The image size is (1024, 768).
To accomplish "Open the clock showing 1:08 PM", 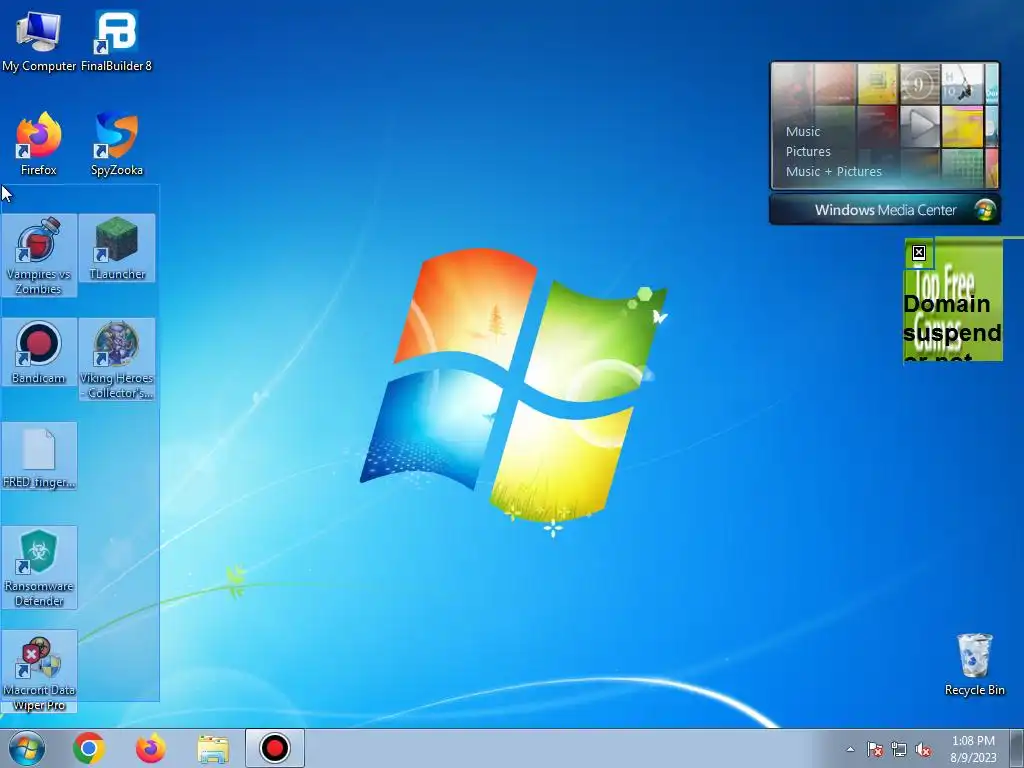I will click(x=973, y=749).
